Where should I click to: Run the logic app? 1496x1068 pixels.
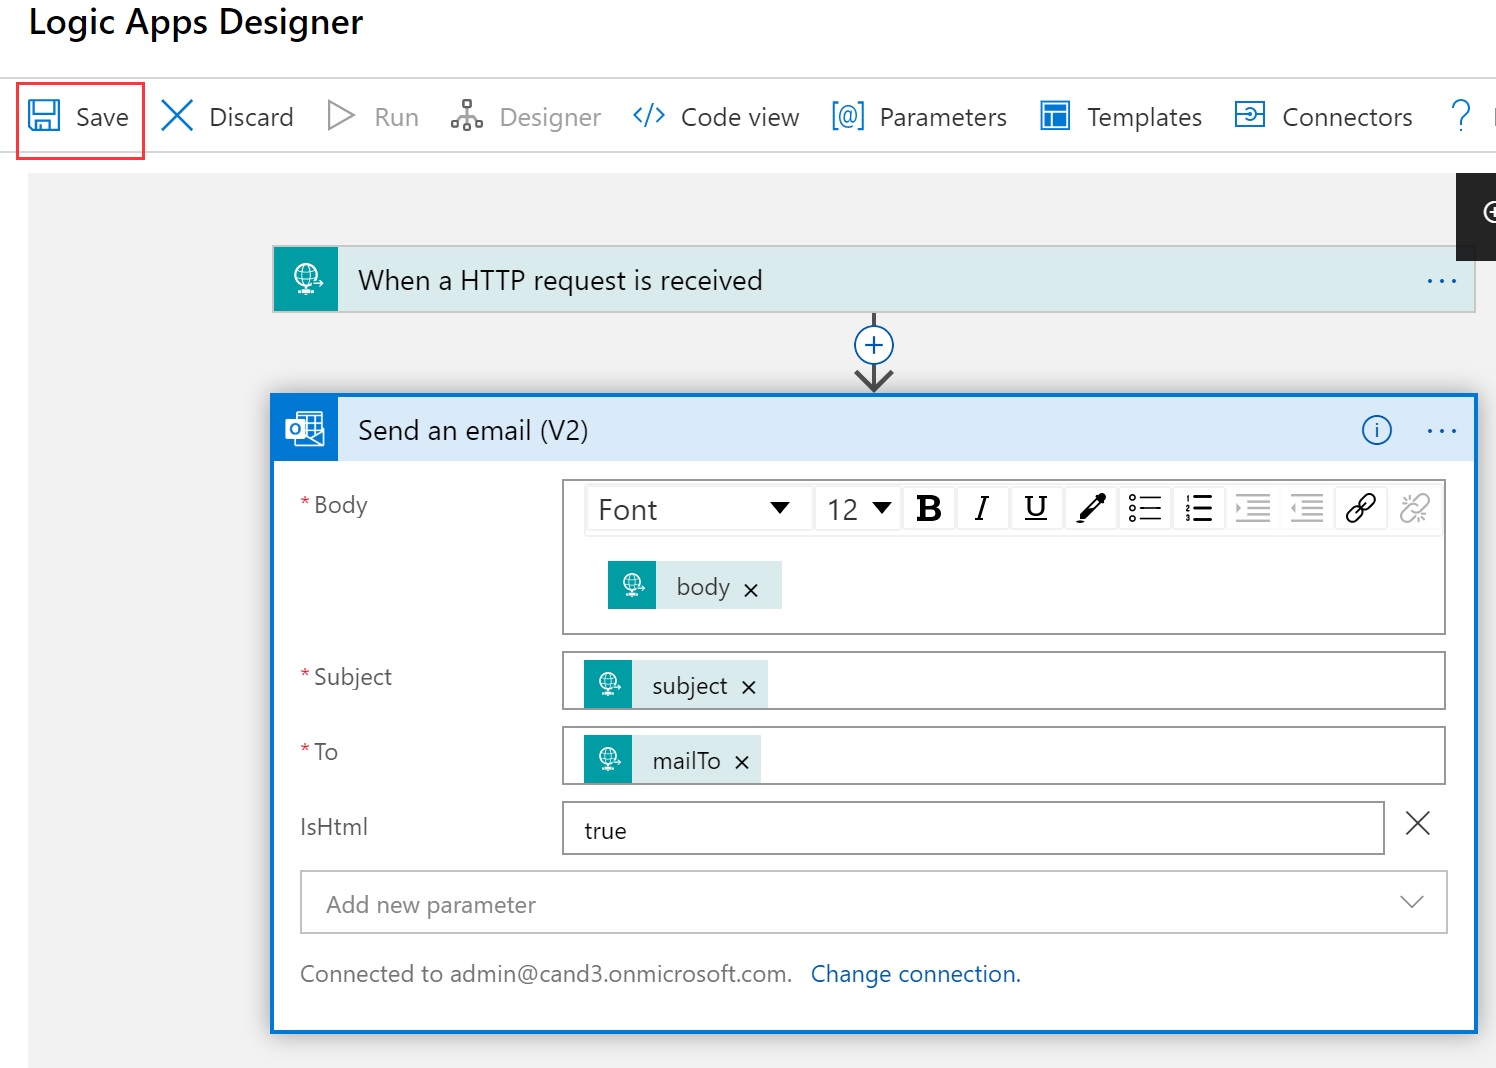[x=373, y=117]
